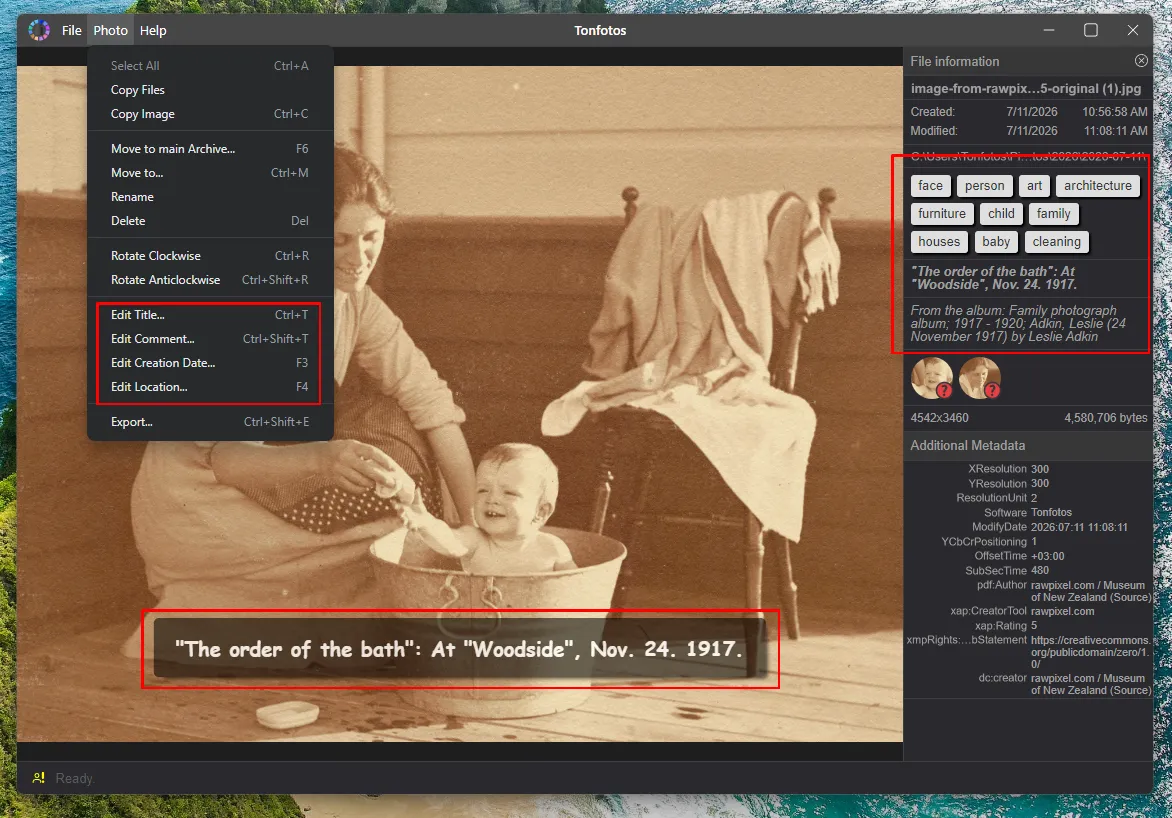Image resolution: width=1172 pixels, height=818 pixels.
Task: Click the file path line
Action: (x=1028, y=156)
